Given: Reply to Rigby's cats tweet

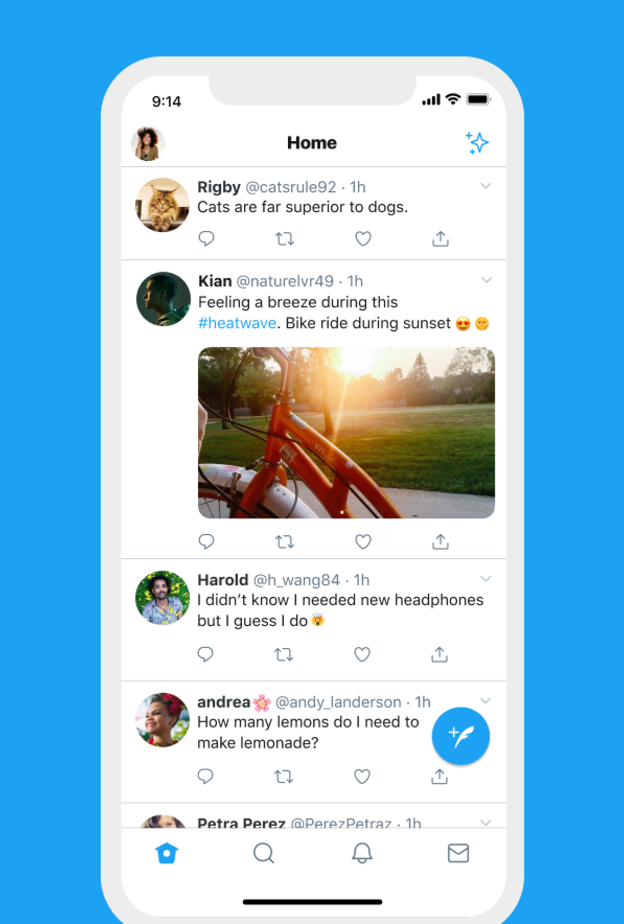Looking at the screenshot, I should (206, 239).
